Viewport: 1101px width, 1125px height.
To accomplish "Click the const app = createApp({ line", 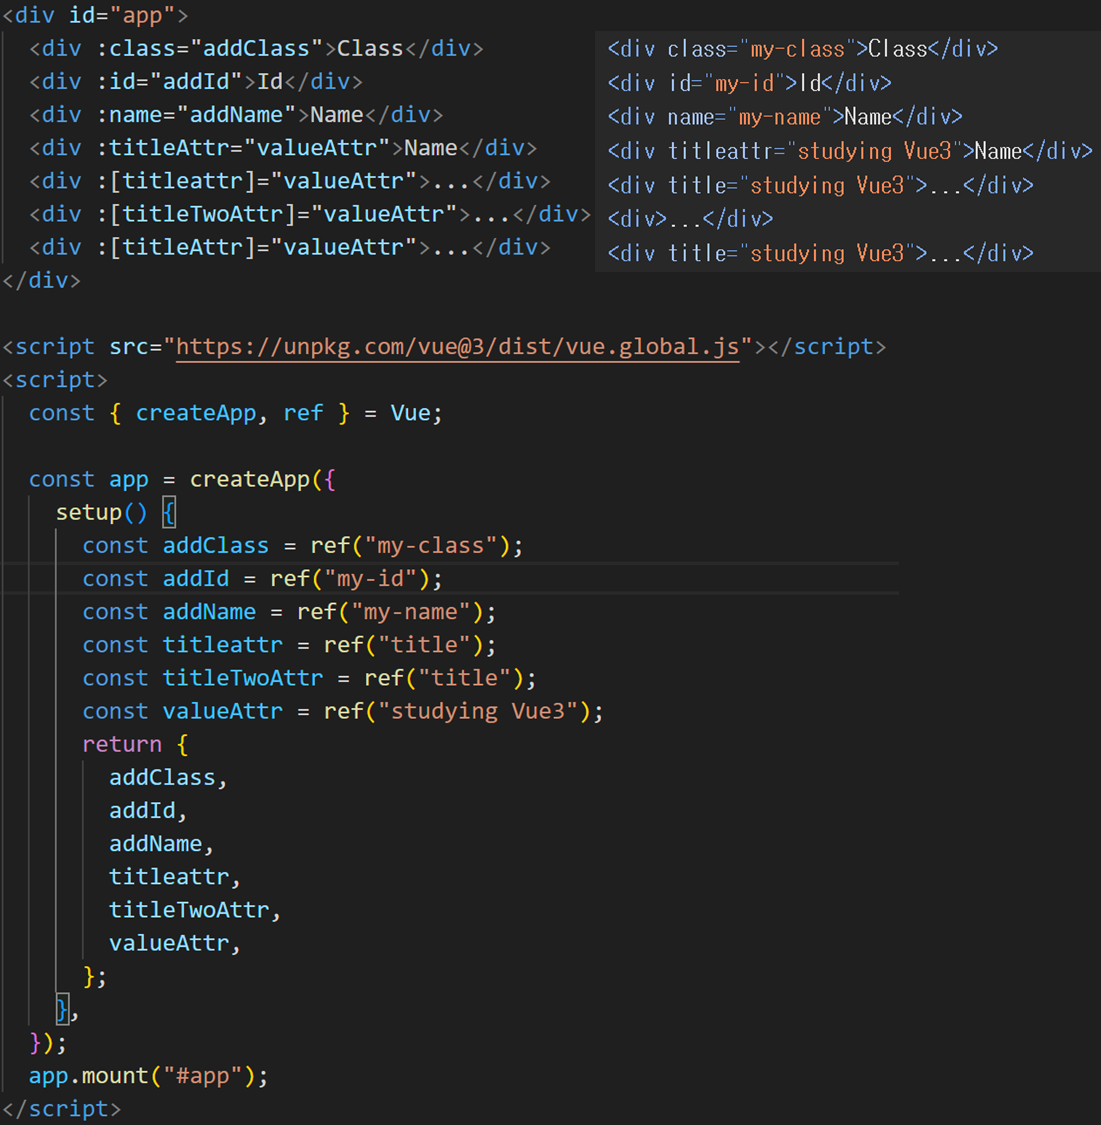I will click(182, 479).
